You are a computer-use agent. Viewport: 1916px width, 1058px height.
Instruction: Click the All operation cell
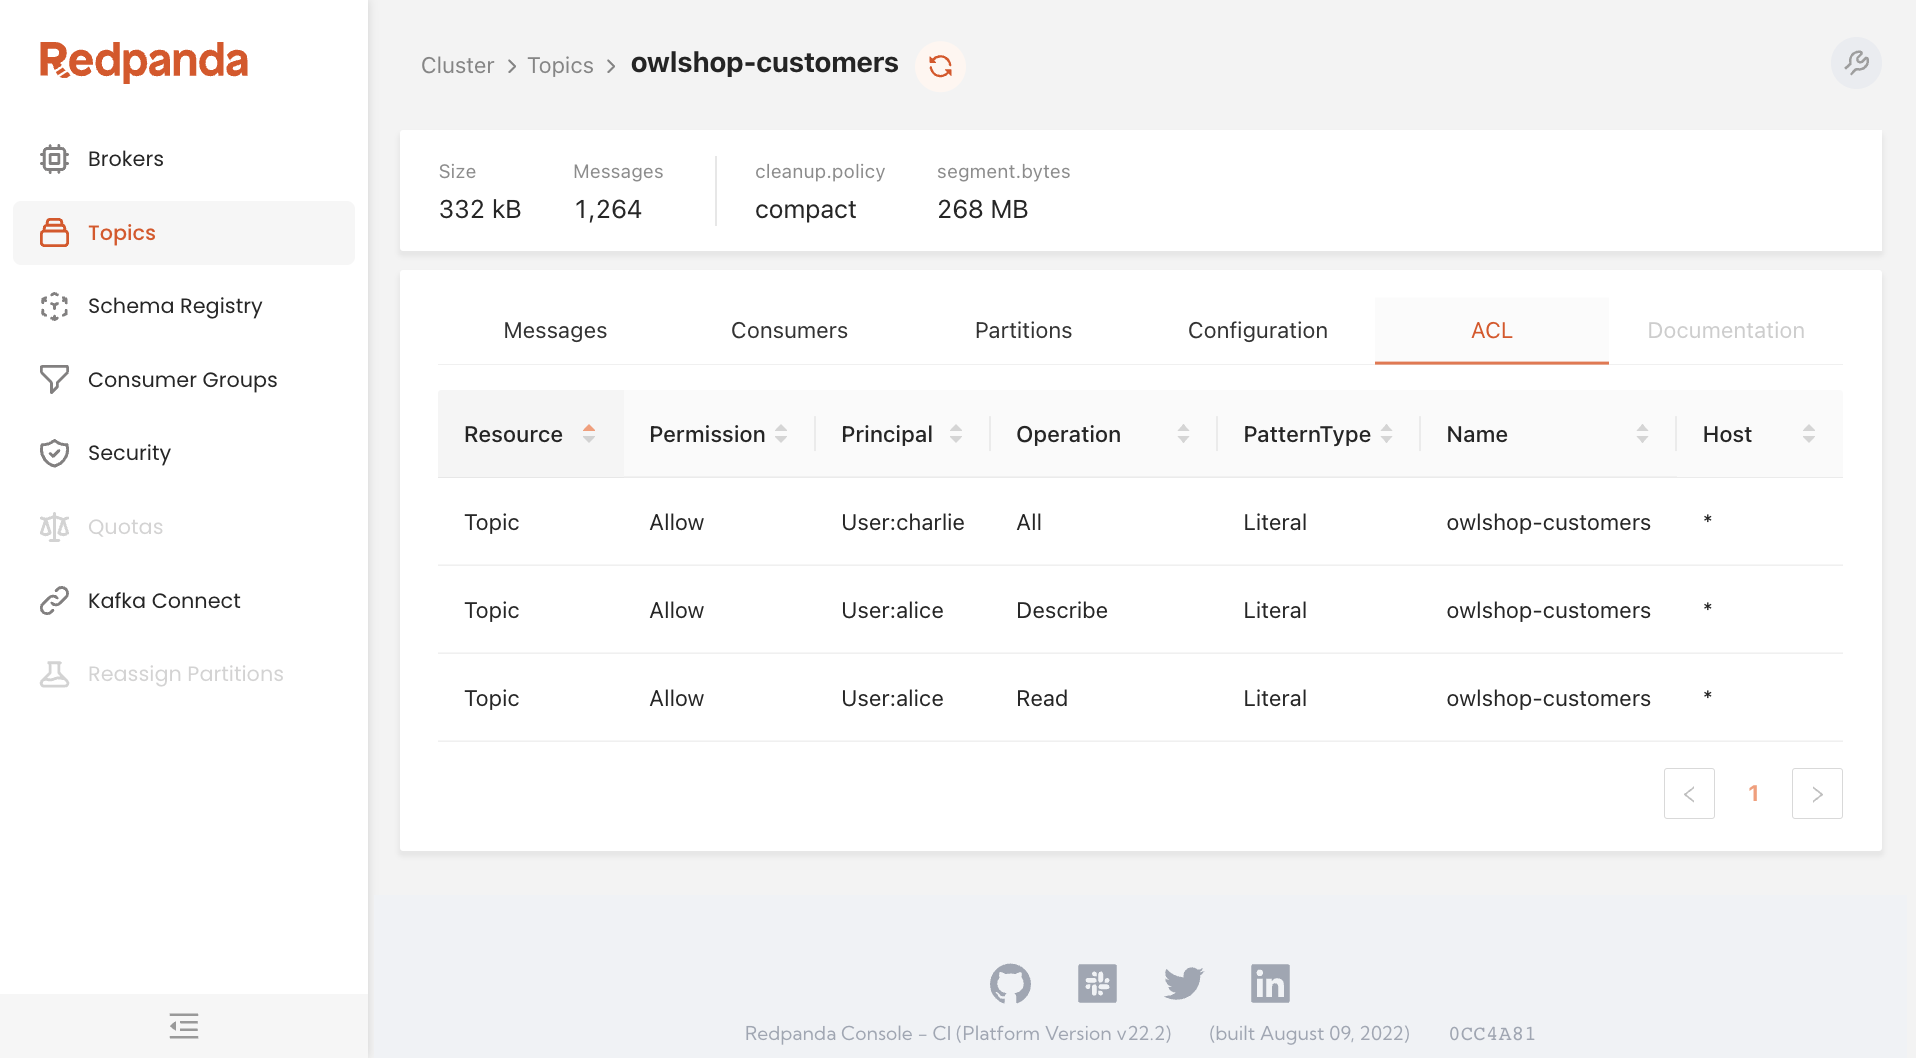point(1028,522)
